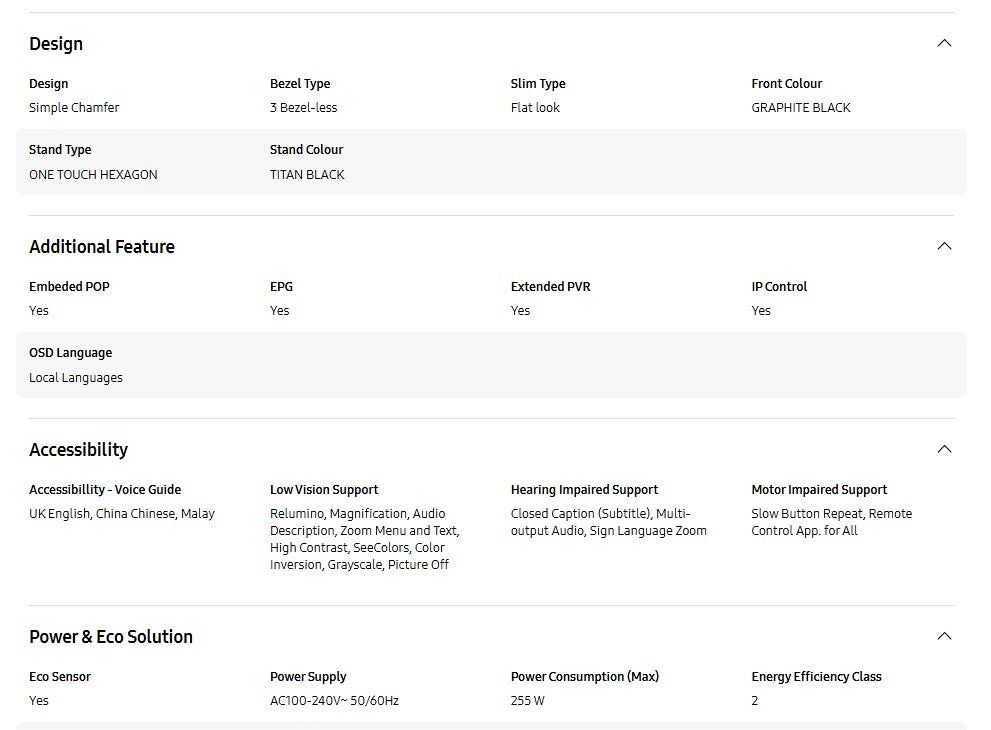Image resolution: width=991 pixels, height=730 pixels.
Task: Click the IP Control label
Action: [779, 287]
